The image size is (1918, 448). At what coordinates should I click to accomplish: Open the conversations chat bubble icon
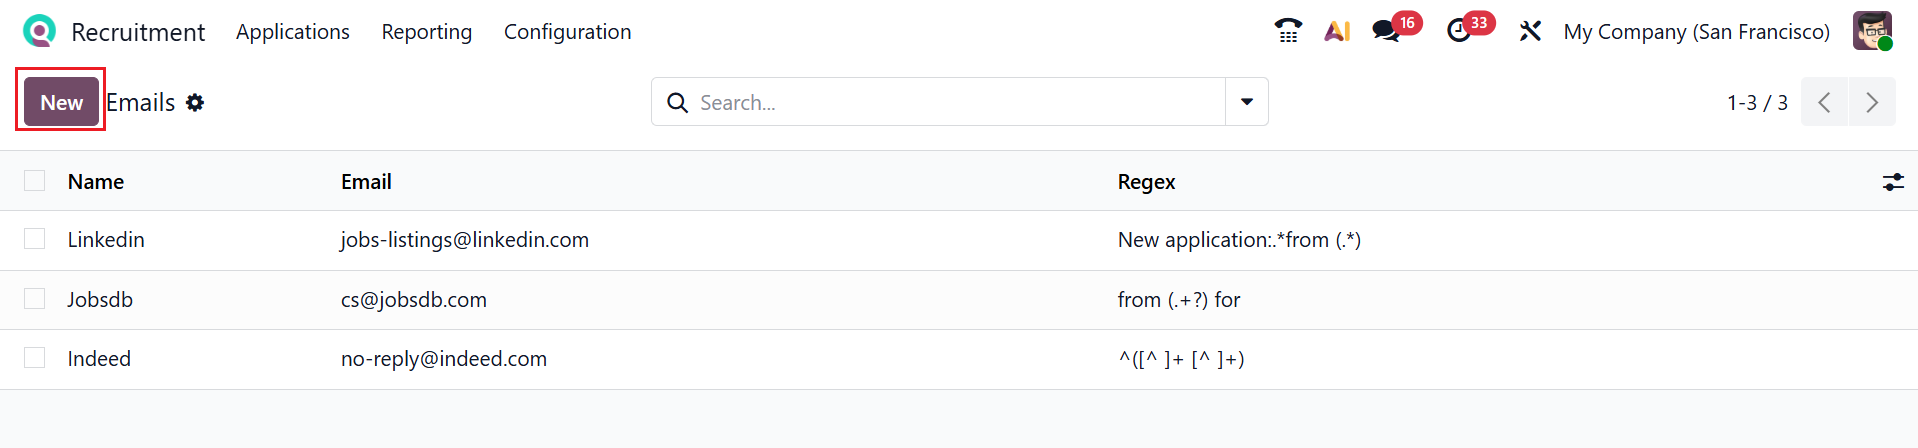point(1386,31)
